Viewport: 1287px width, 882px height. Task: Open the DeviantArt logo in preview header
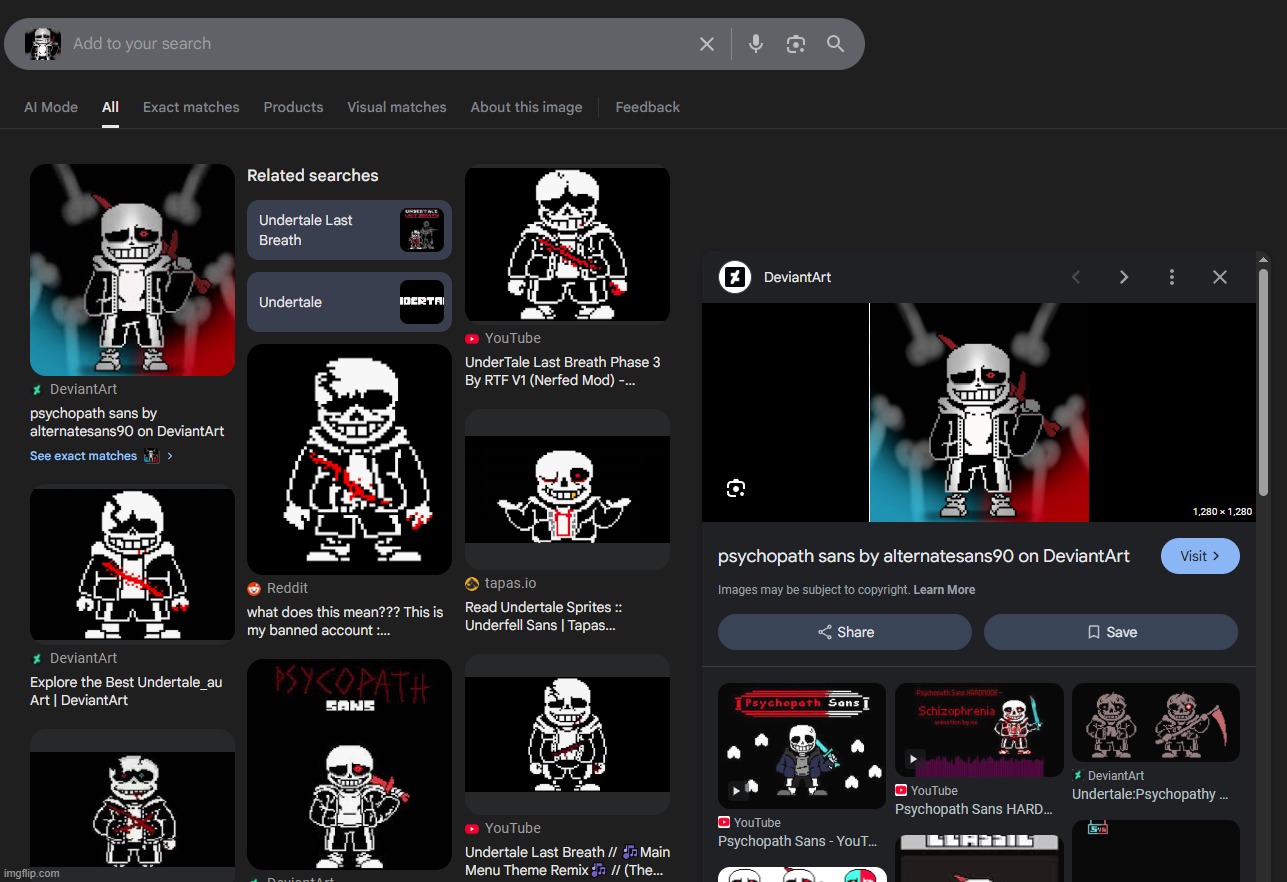click(735, 277)
